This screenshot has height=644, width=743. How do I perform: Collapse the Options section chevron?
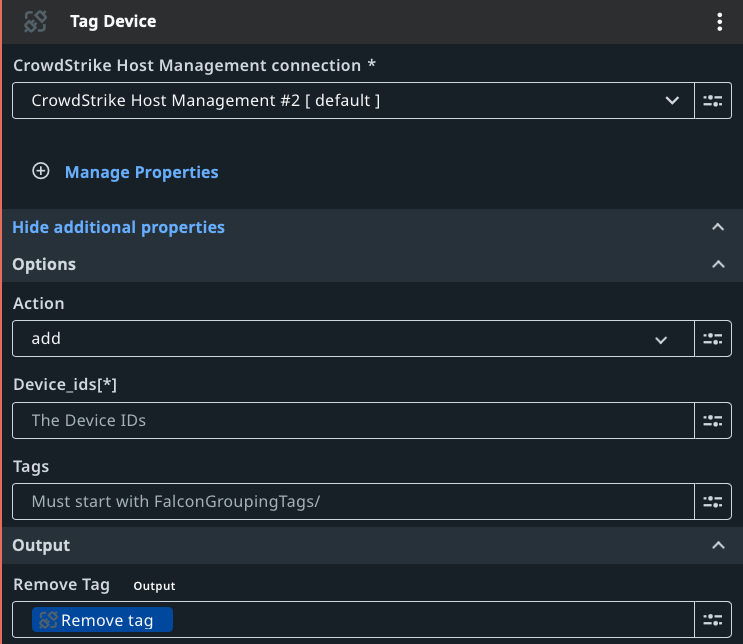[718, 264]
